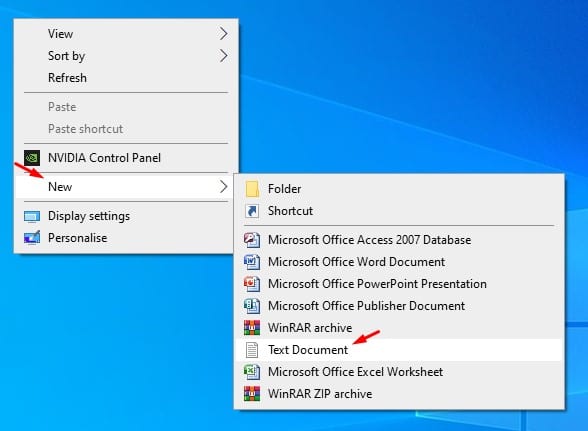Expand the New submenu chevron
Viewport: 588px width, 431px height.
point(224,186)
